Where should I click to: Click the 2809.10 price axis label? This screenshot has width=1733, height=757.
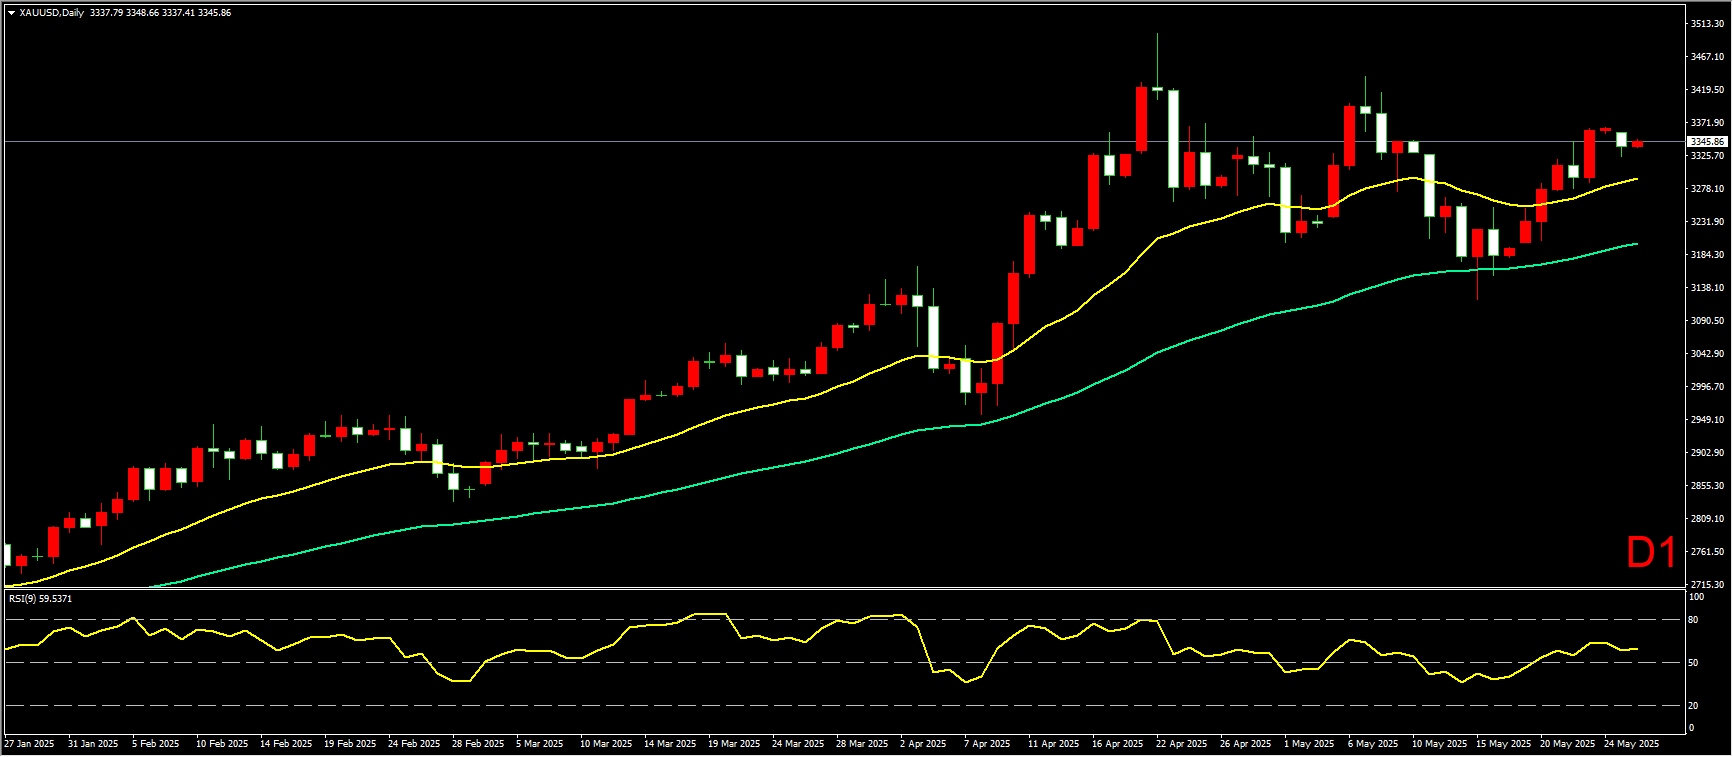coord(1707,519)
